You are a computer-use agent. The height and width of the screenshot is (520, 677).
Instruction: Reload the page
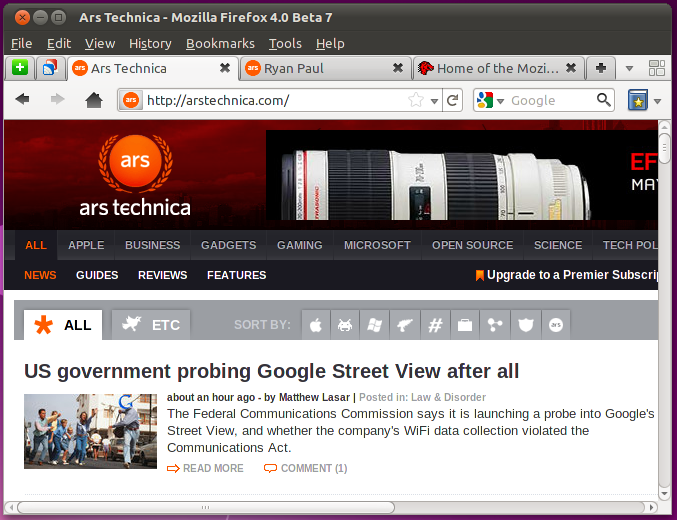[x=452, y=100]
